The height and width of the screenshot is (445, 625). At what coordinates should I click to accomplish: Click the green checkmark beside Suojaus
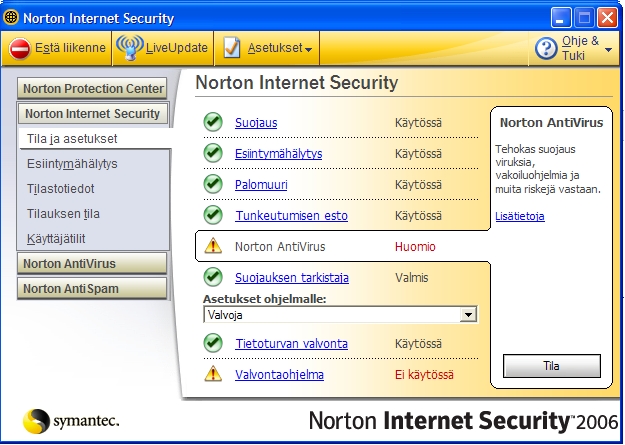point(213,122)
